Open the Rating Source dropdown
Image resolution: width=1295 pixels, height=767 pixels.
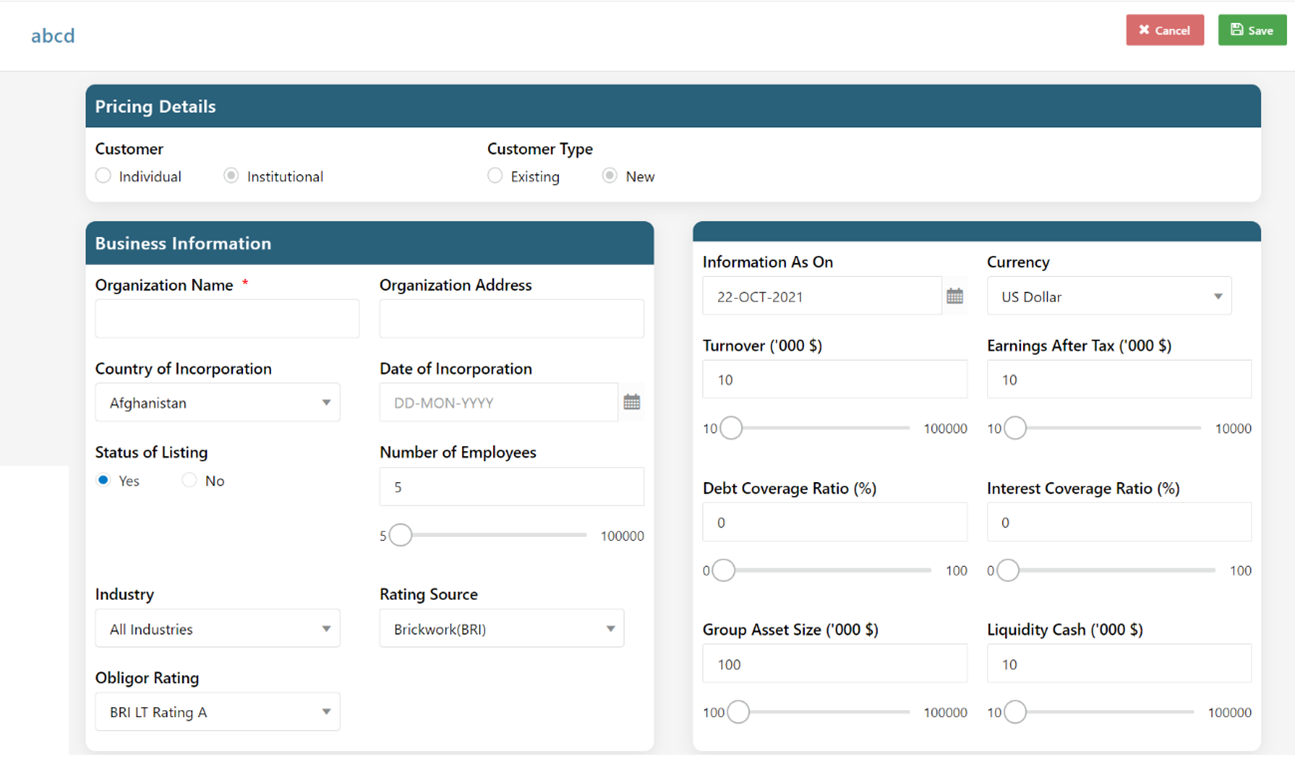coord(502,629)
